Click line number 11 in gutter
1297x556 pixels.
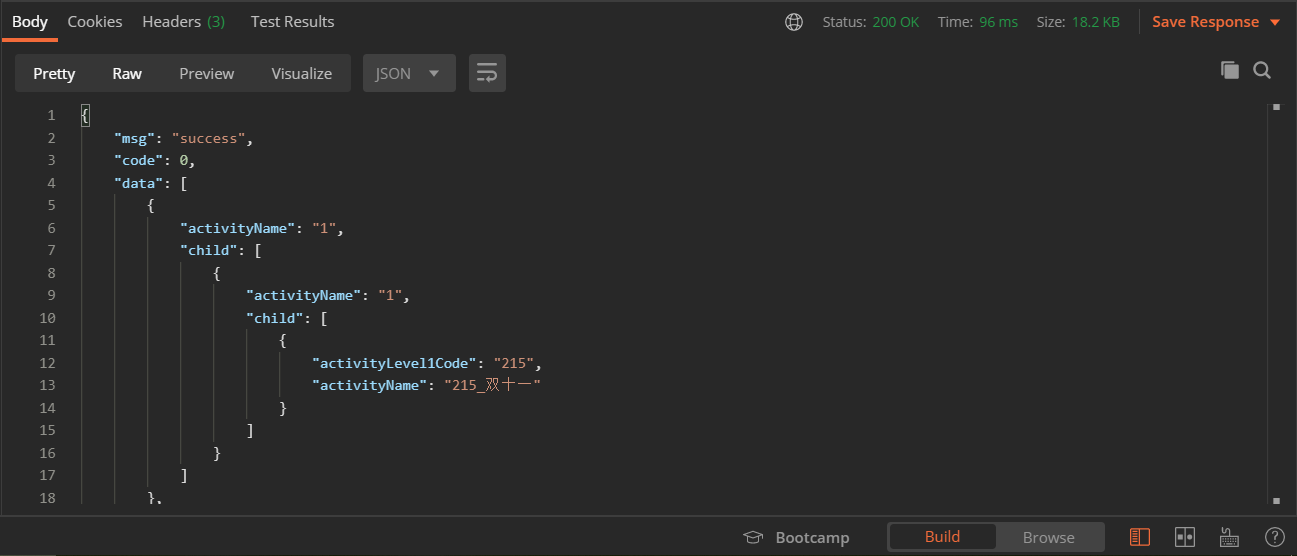click(47, 340)
